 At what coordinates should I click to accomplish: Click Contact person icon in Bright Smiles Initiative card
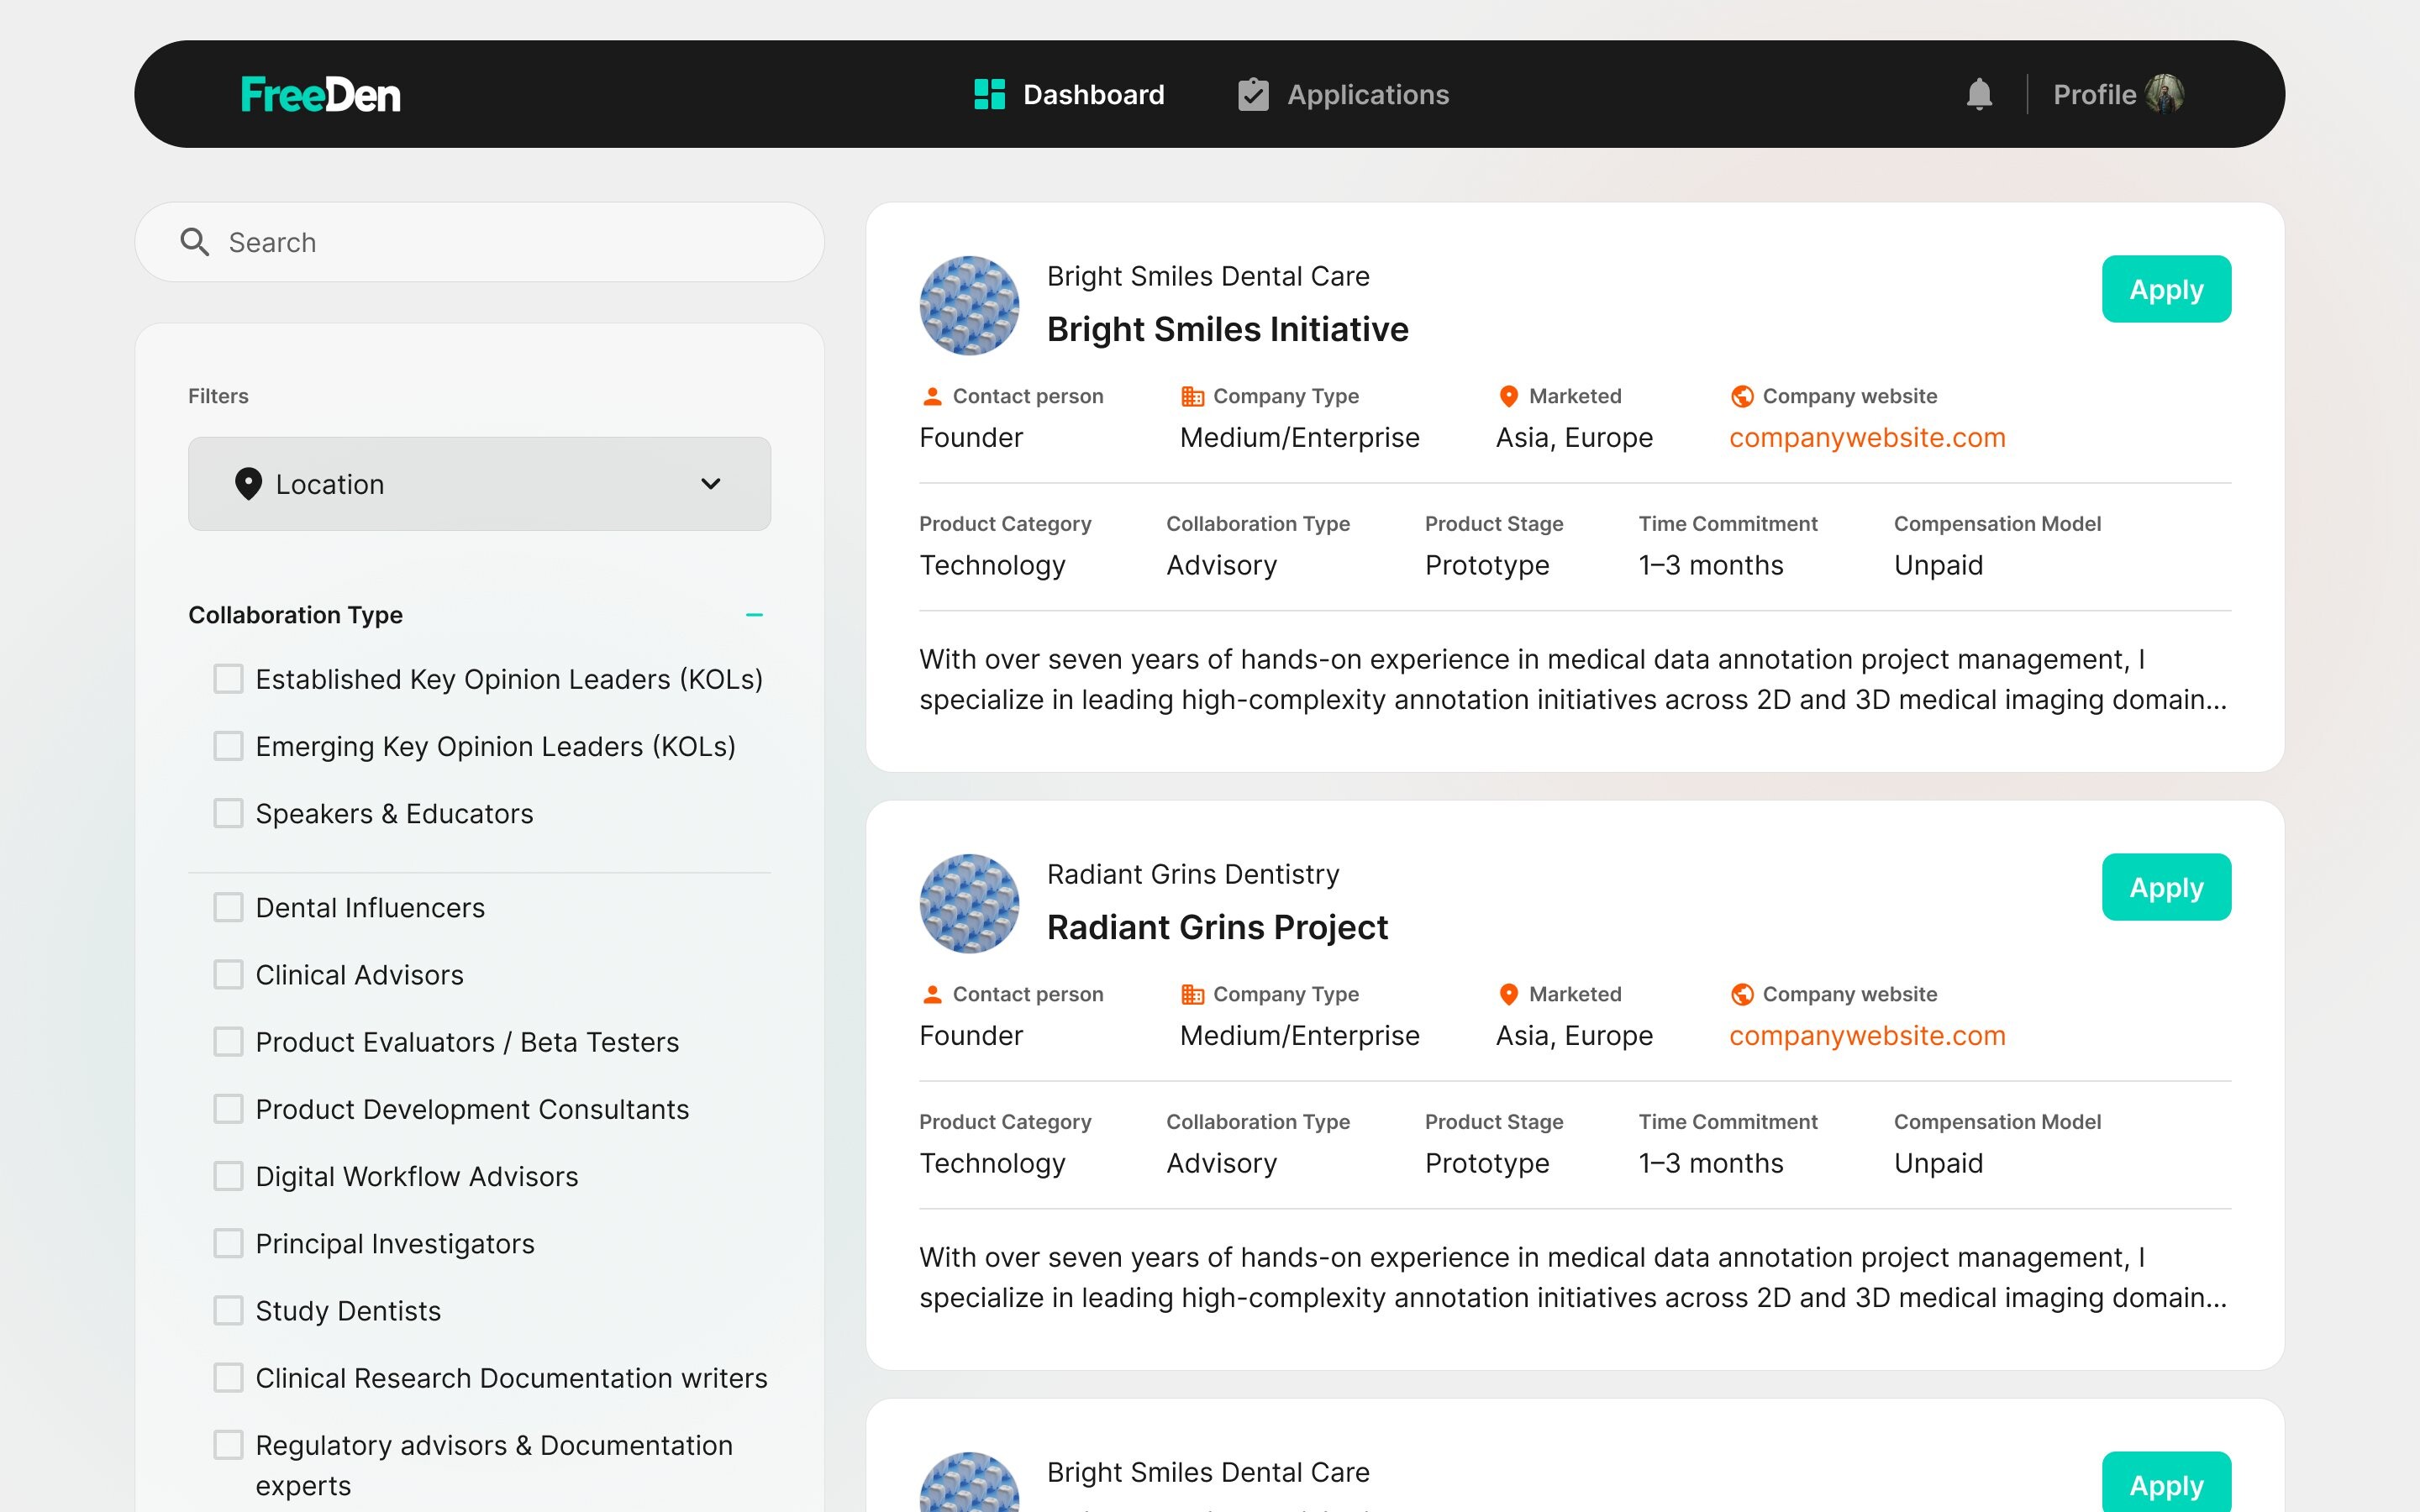point(932,396)
